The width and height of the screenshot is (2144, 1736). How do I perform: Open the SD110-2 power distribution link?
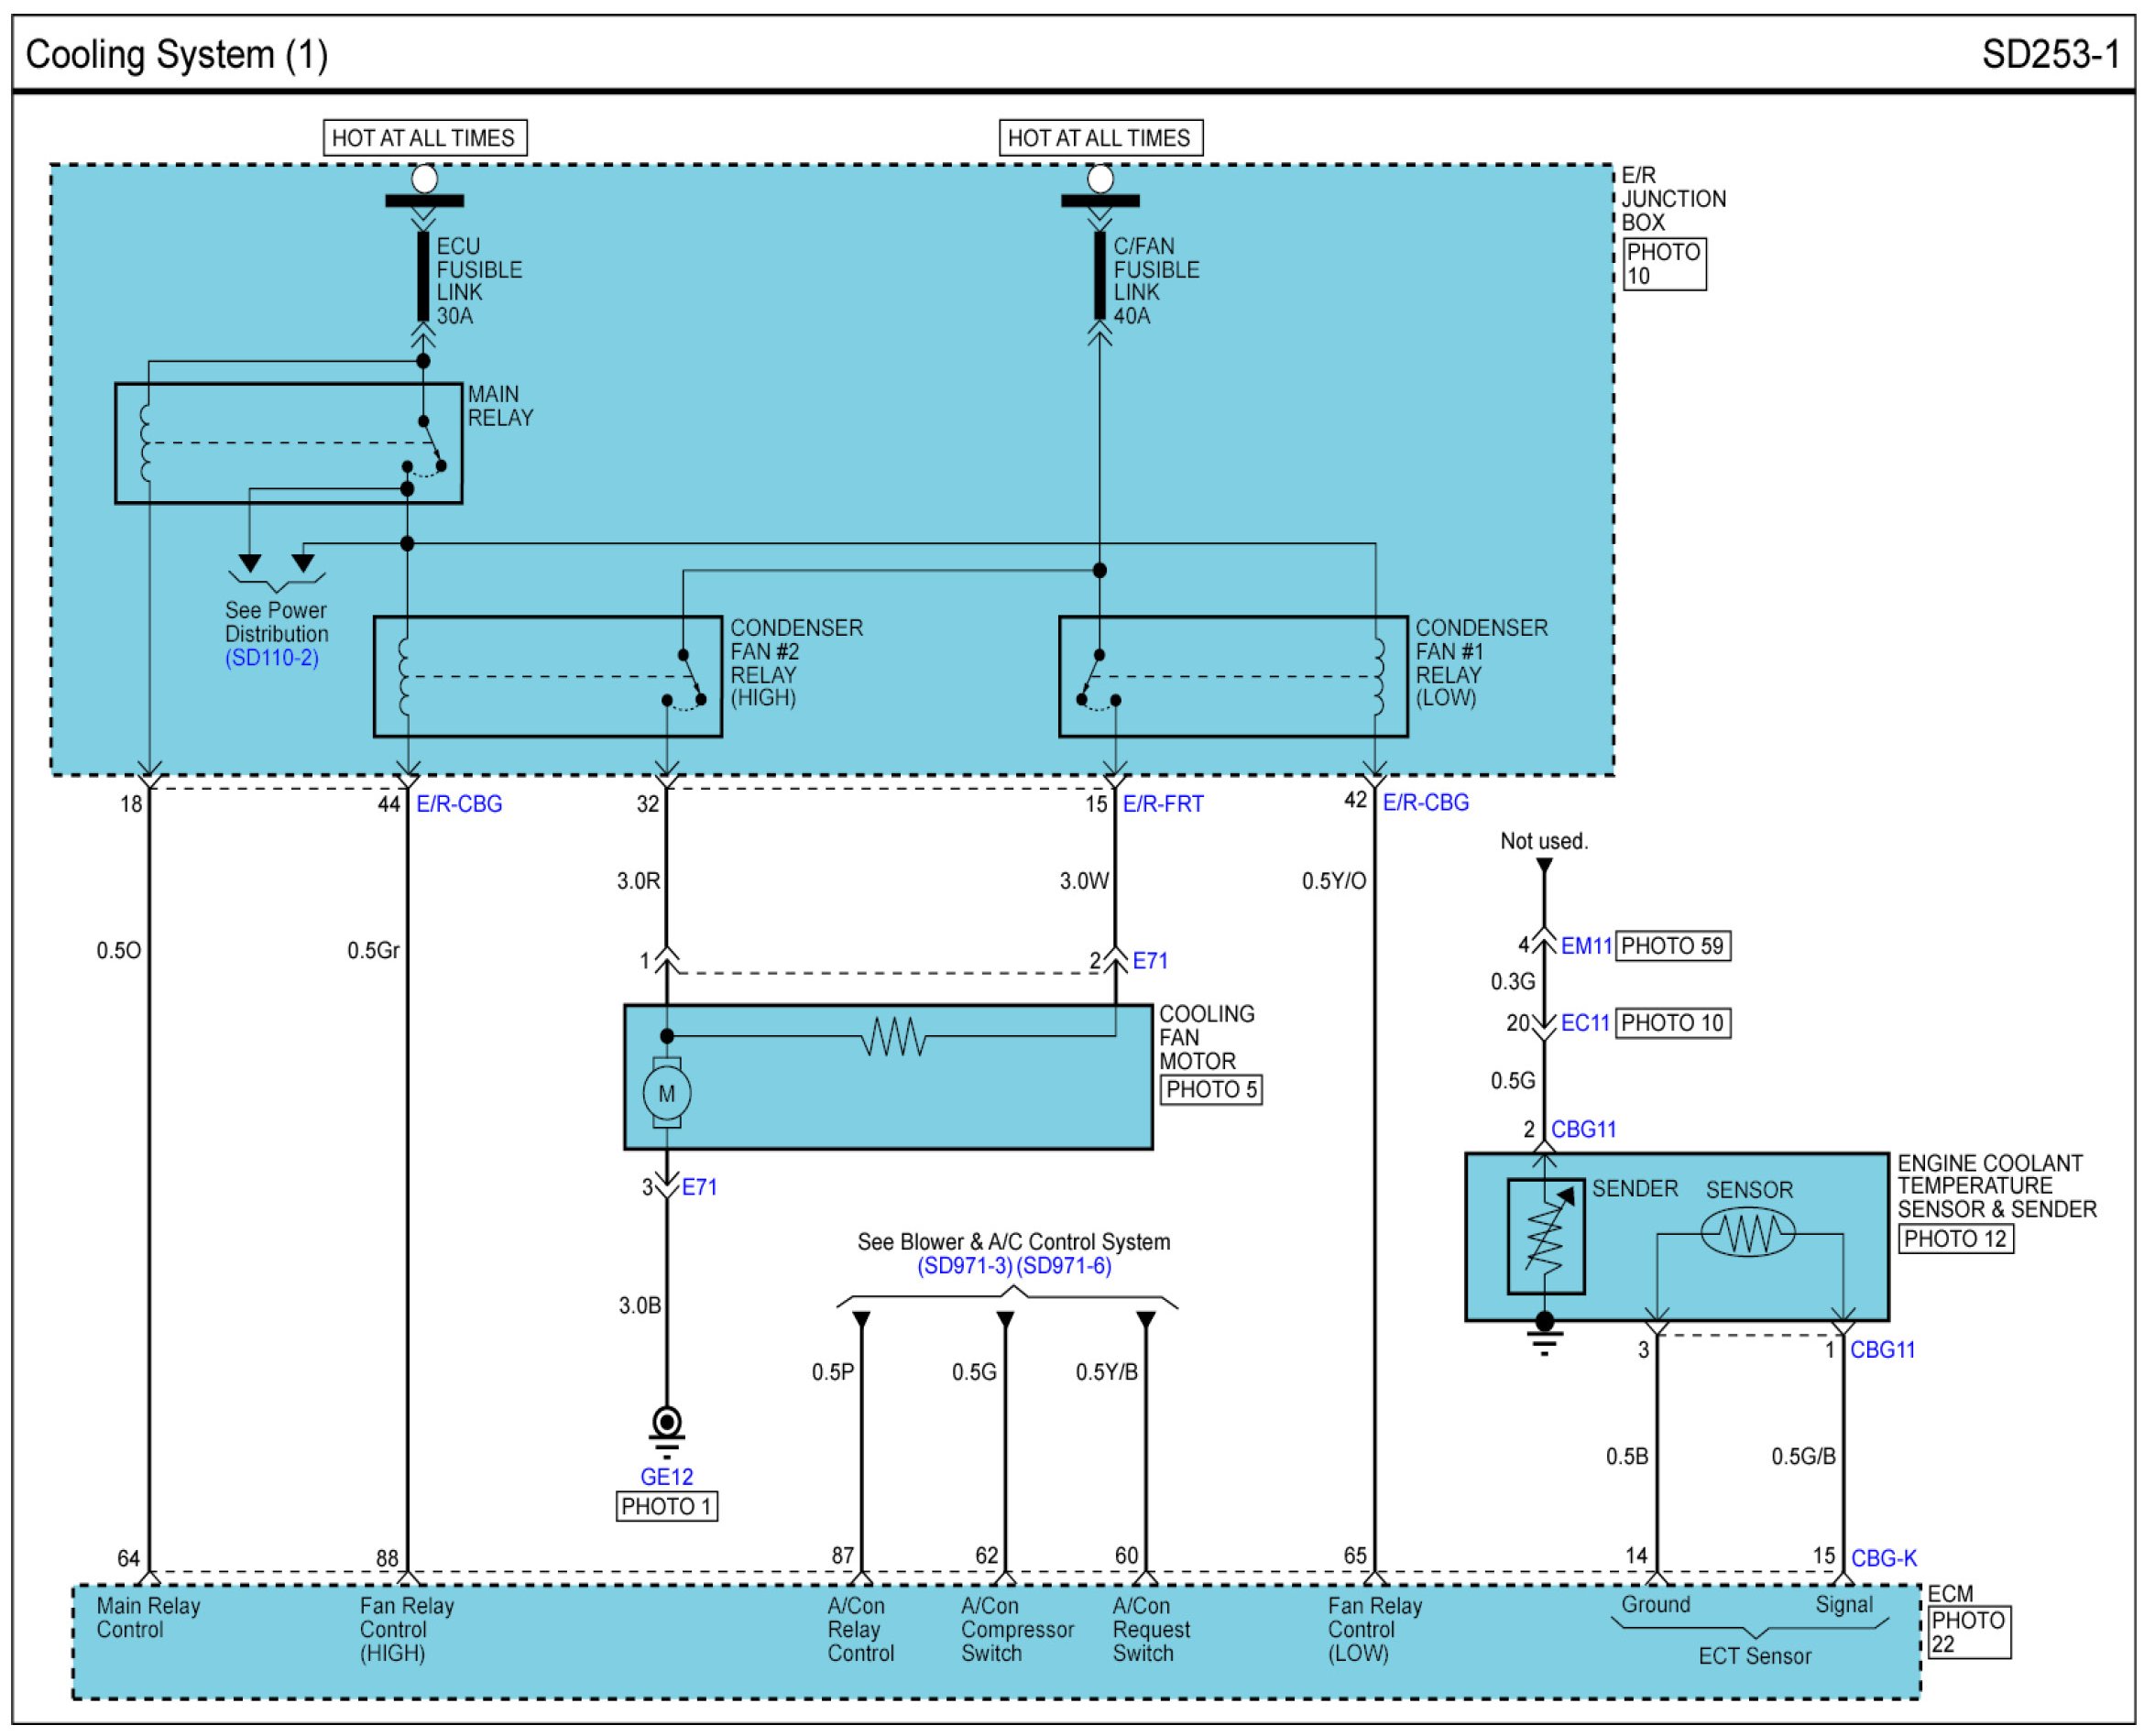(271, 658)
